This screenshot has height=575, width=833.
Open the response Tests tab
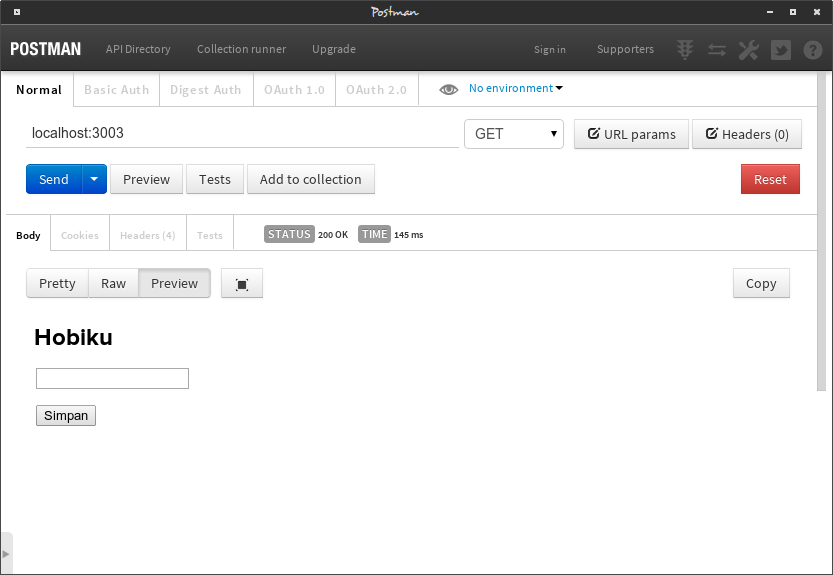[x=210, y=235]
